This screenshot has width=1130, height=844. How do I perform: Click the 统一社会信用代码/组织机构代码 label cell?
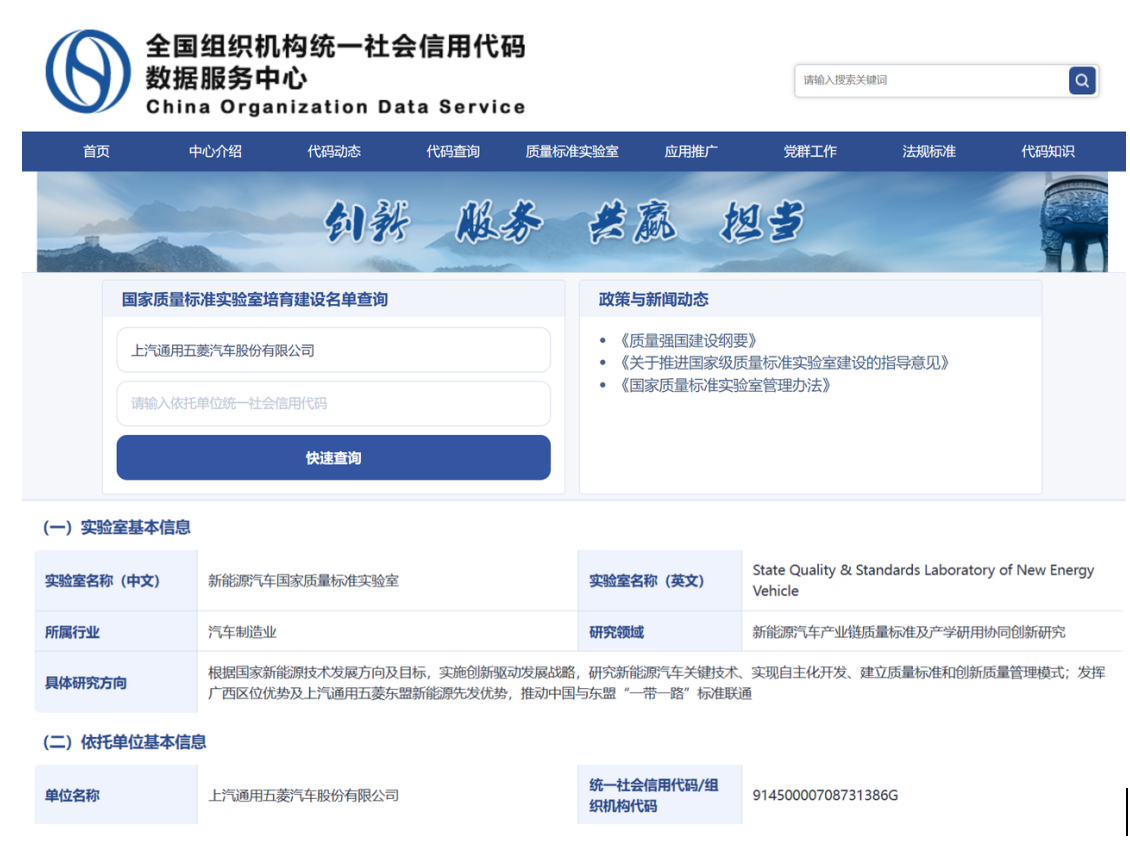(660, 795)
